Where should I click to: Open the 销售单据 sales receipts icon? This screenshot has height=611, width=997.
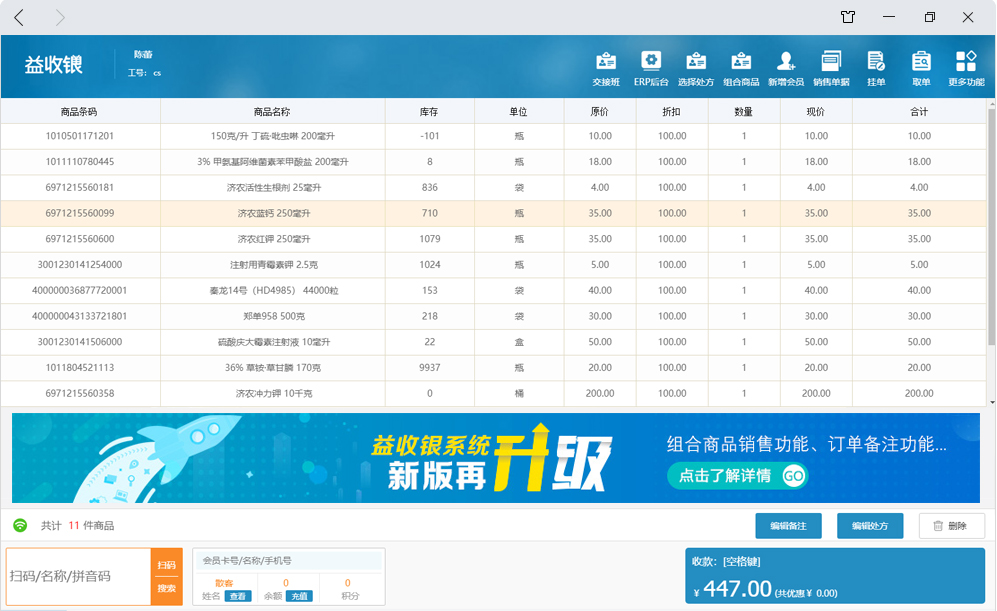pyautogui.click(x=831, y=67)
